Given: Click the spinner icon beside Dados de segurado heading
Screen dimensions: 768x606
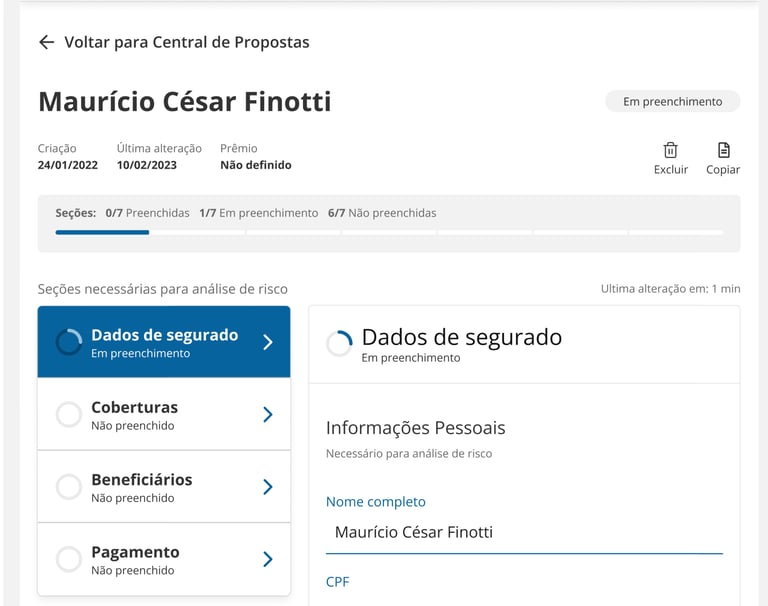Looking at the screenshot, I should point(340,343).
